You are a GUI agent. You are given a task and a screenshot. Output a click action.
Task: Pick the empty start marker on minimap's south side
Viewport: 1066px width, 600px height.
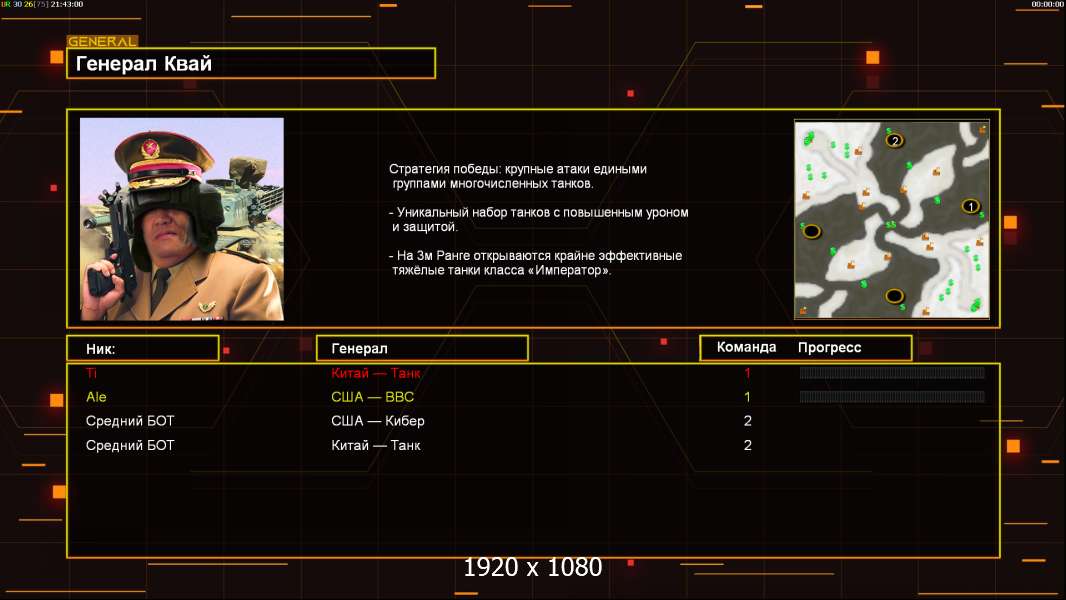pyautogui.click(x=894, y=296)
